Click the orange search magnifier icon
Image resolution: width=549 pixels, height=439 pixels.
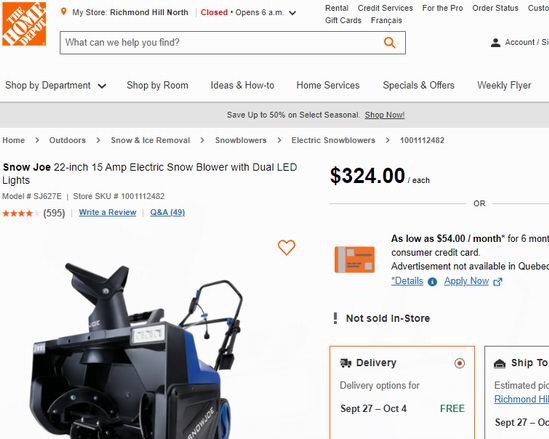click(x=389, y=43)
